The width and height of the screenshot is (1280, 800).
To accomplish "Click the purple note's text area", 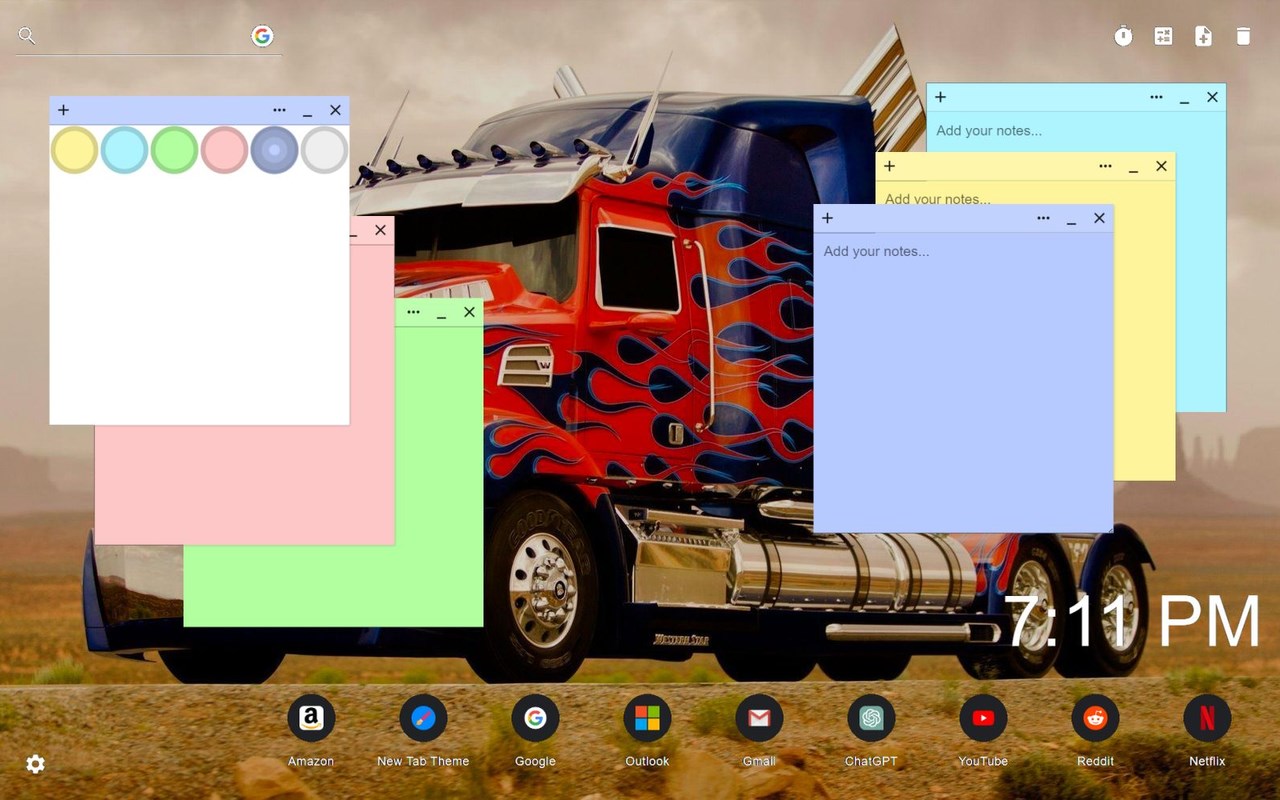I will pyautogui.click(x=963, y=382).
